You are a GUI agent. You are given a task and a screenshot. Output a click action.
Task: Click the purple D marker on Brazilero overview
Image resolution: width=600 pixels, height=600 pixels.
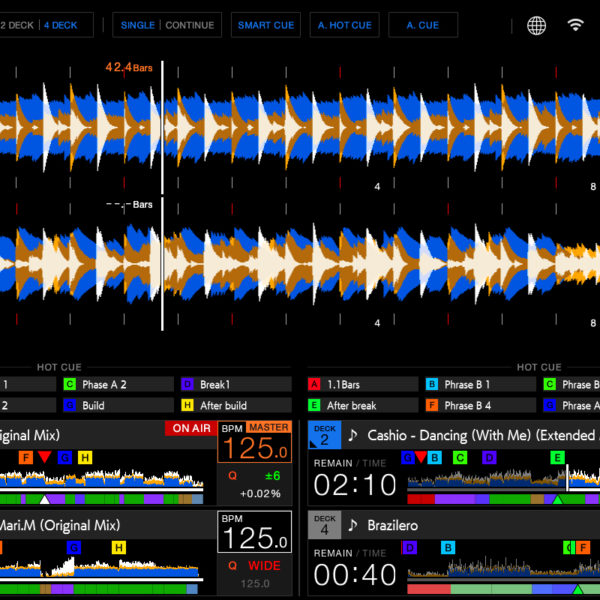409,548
